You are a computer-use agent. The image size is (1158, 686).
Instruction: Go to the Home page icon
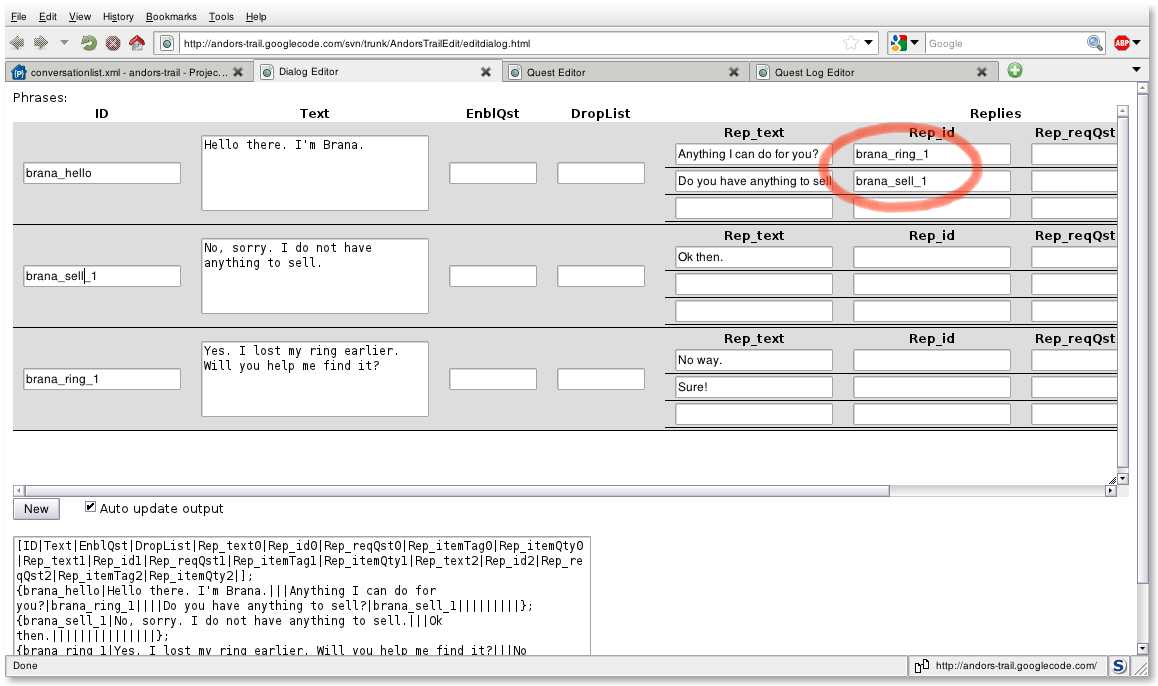click(137, 43)
